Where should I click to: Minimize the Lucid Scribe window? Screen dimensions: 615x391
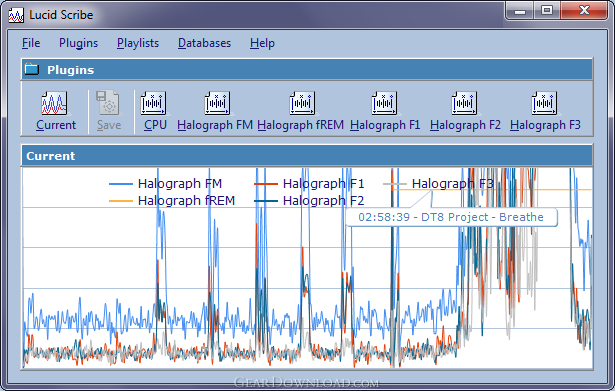coord(520,11)
